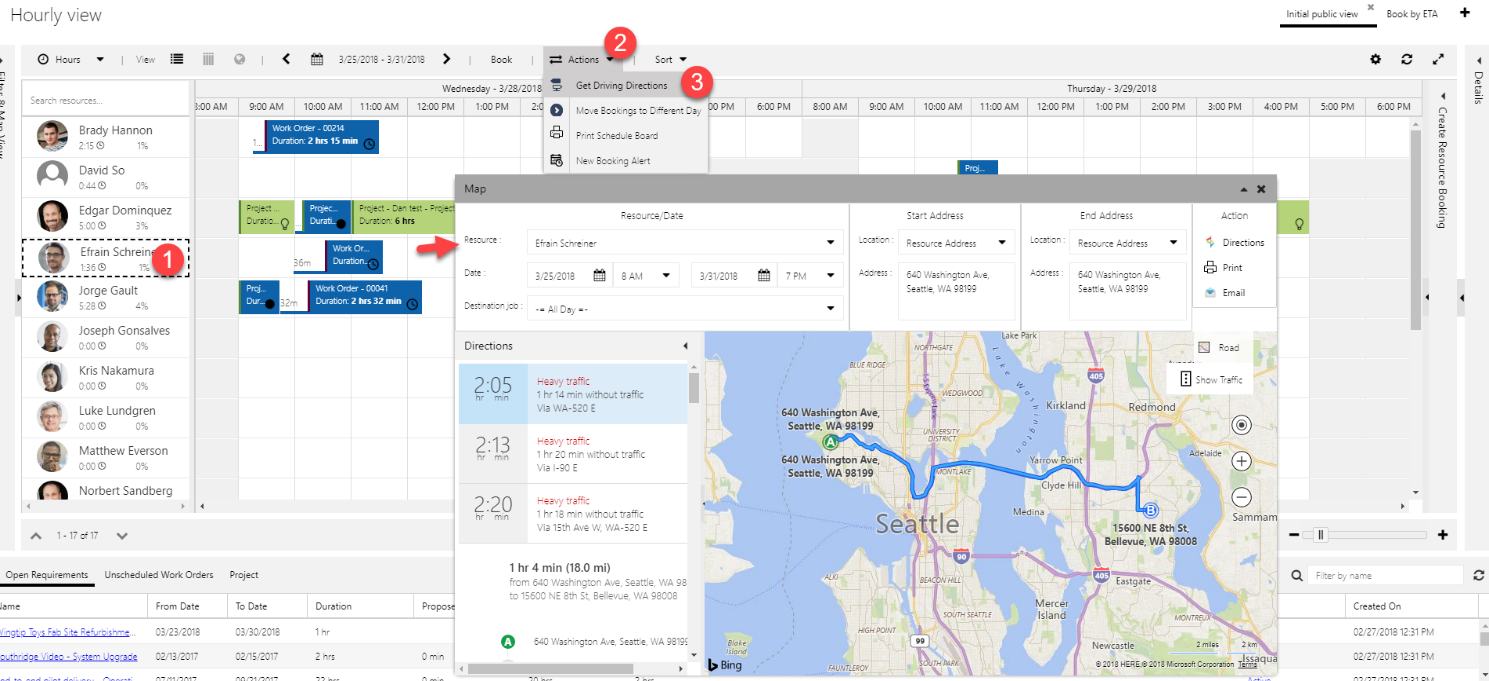Open schedule board settings via the gear icon

click(x=1376, y=59)
